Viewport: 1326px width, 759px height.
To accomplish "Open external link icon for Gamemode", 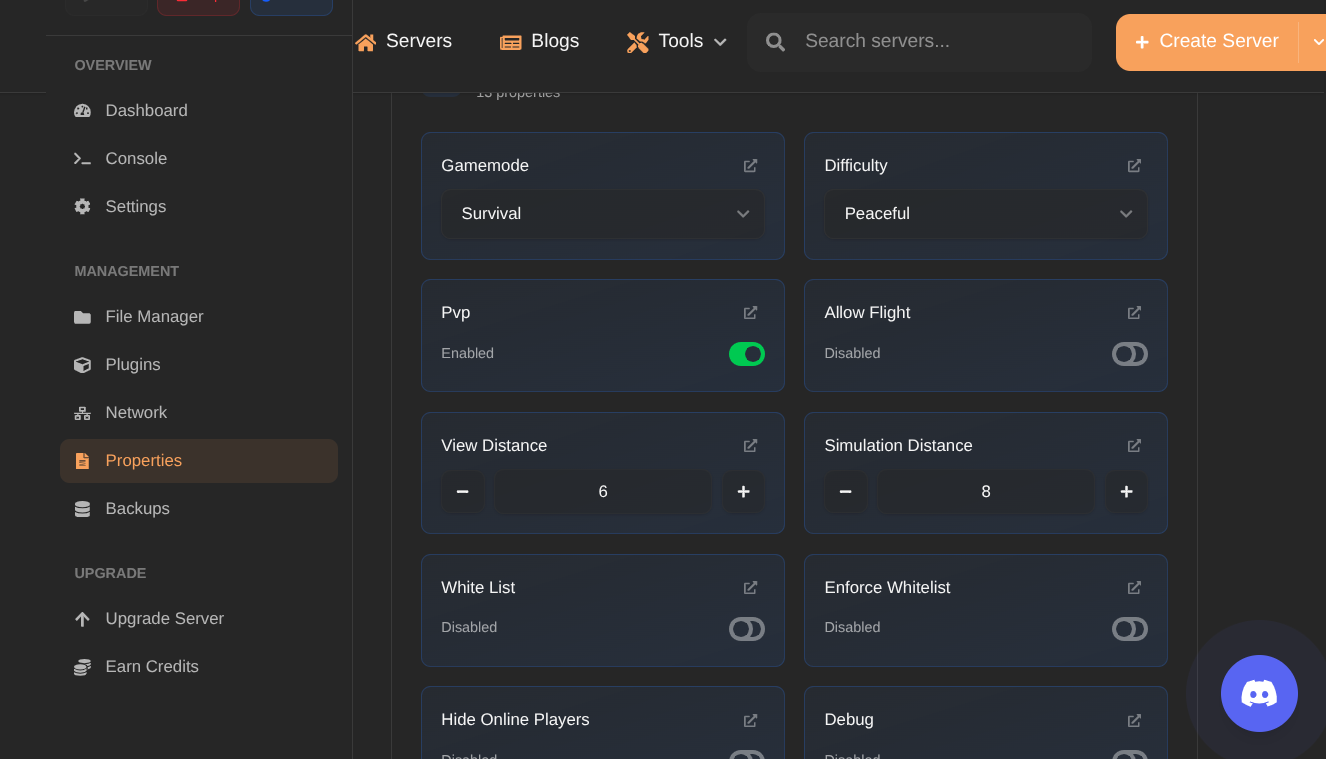I will tap(750, 166).
